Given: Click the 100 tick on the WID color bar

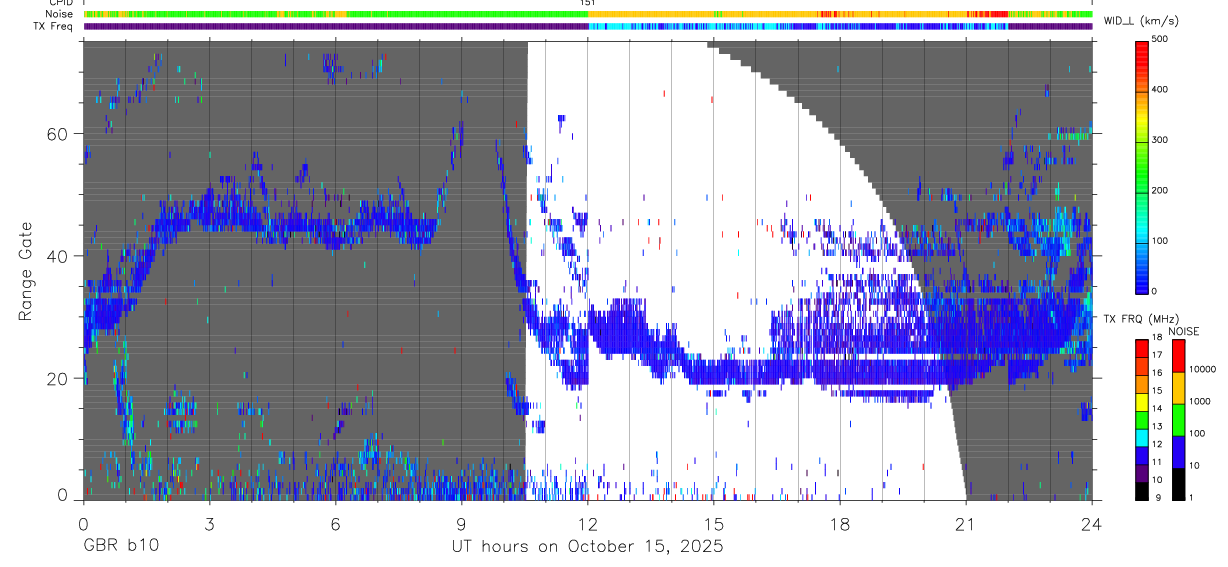Looking at the screenshot, I should (1160, 241).
